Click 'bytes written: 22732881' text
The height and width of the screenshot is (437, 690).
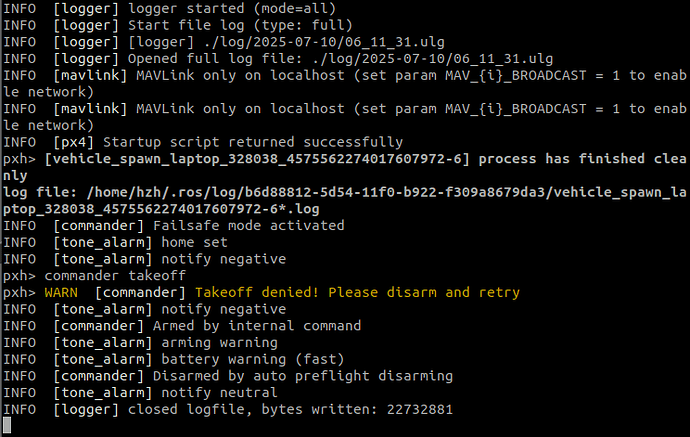pos(357,409)
